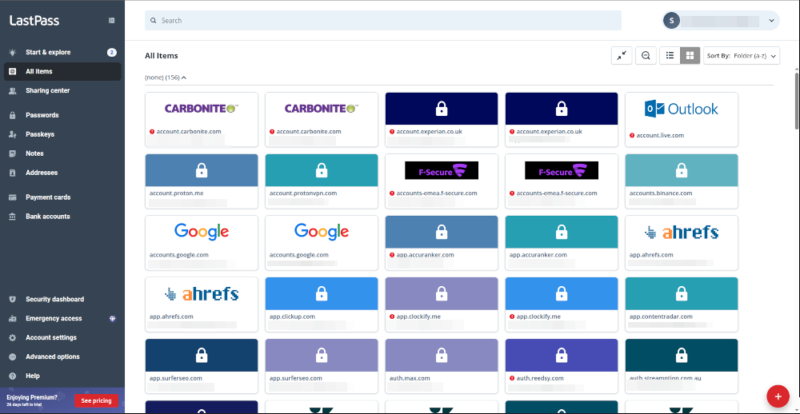Open the Sharing center label in the sidebar
This screenshot has width=800, height=414.
pyautogui.click(x=48, y=91)
